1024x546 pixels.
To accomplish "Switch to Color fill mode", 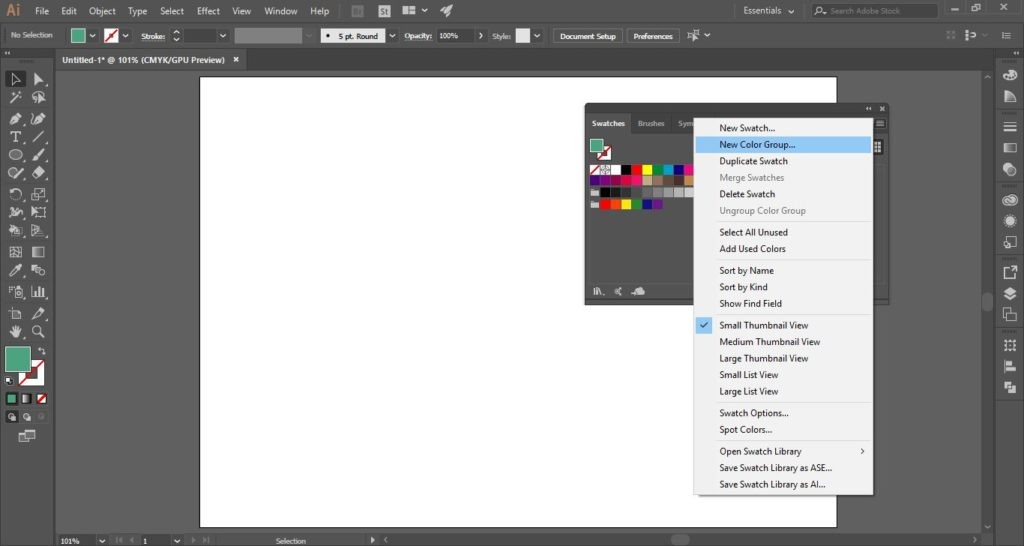I will click(12, 398).
